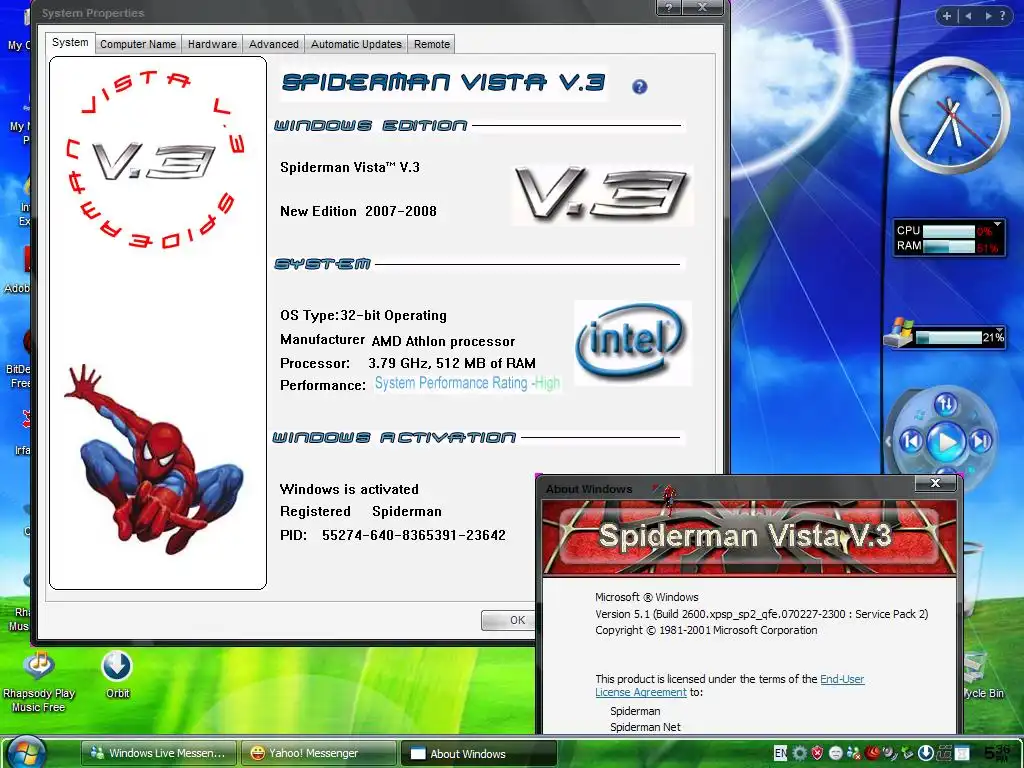
Task: Click the red swirl tray icon
Action: [x=872, y=753]
